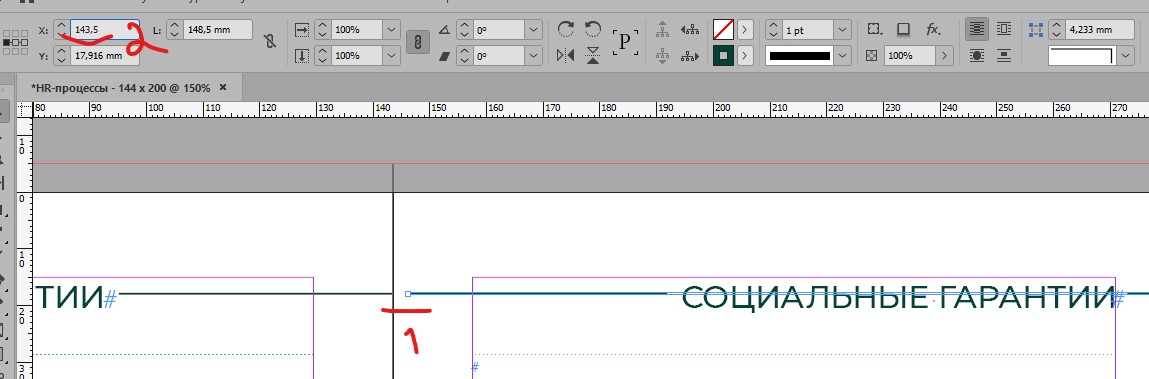Close the HR-процессы document tab
Image resolution: width=1149 pixels, height=379 pixels.
pos(223,87)
